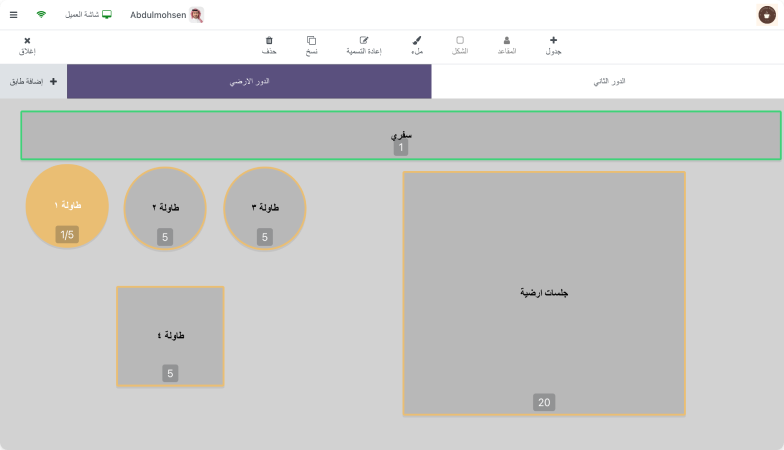Open the fill color (ملء) brush tool
784x450 pixels.
416,41
